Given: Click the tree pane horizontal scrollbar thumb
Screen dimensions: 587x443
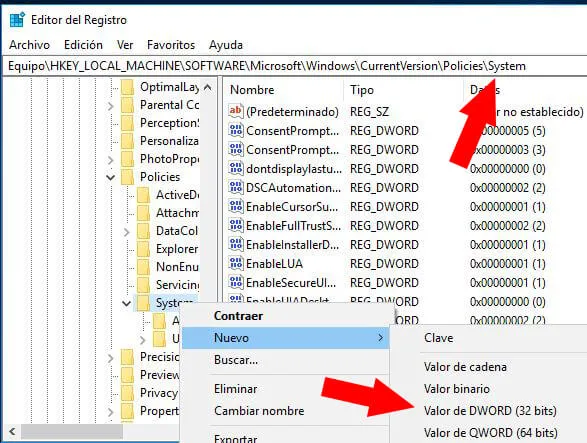Looking at the screenshot, I should tap(72, 431).
